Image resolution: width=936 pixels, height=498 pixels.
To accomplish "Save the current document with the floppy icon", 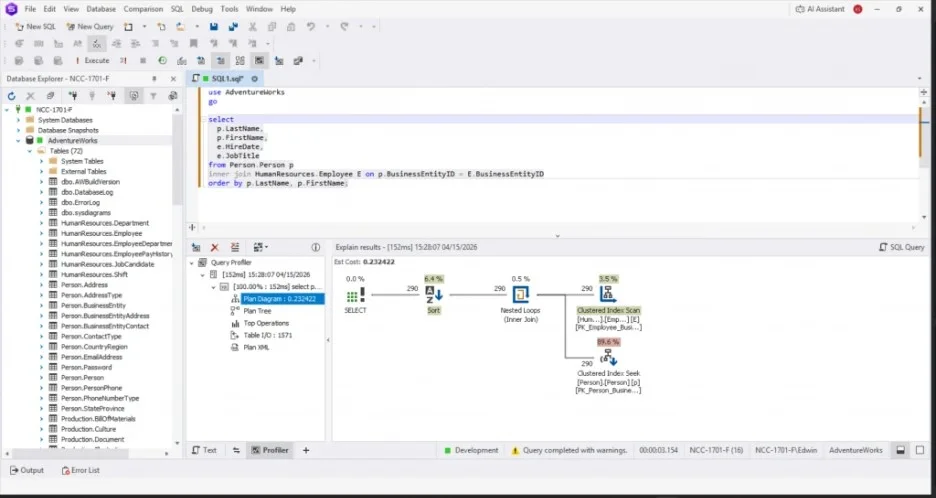I will [214, 26].
